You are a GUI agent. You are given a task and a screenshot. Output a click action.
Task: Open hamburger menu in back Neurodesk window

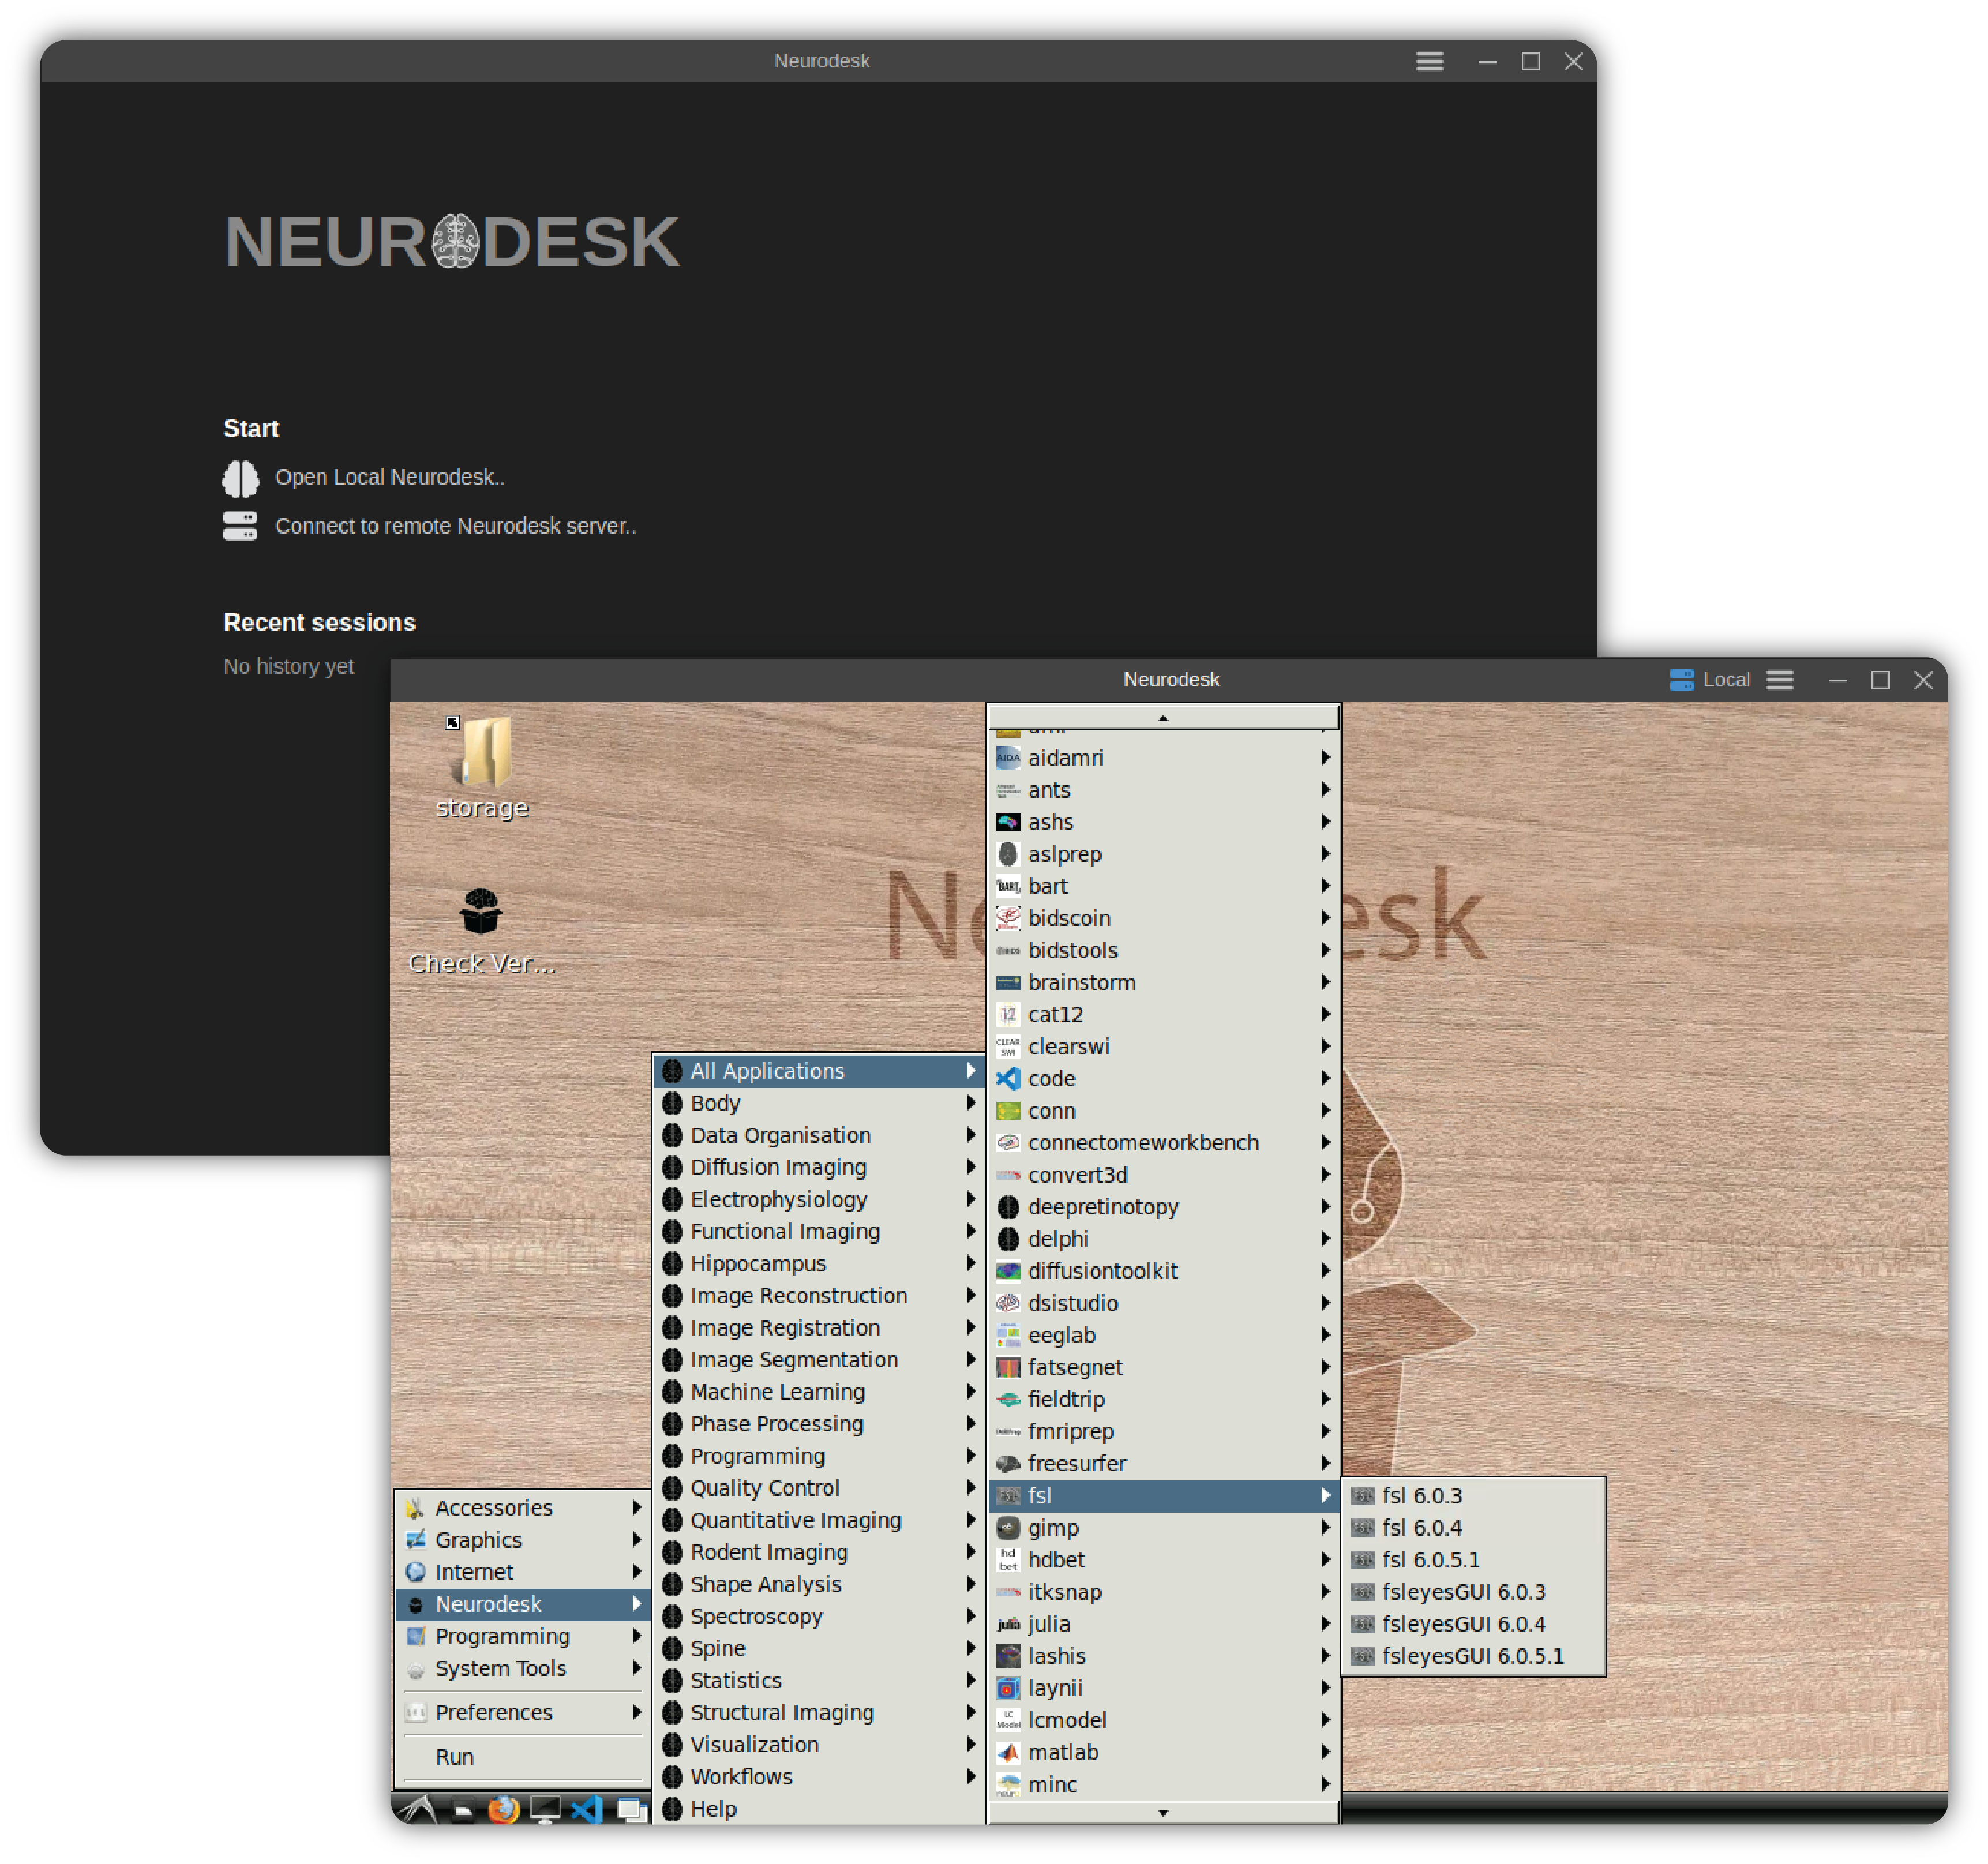pos(1430,62)
